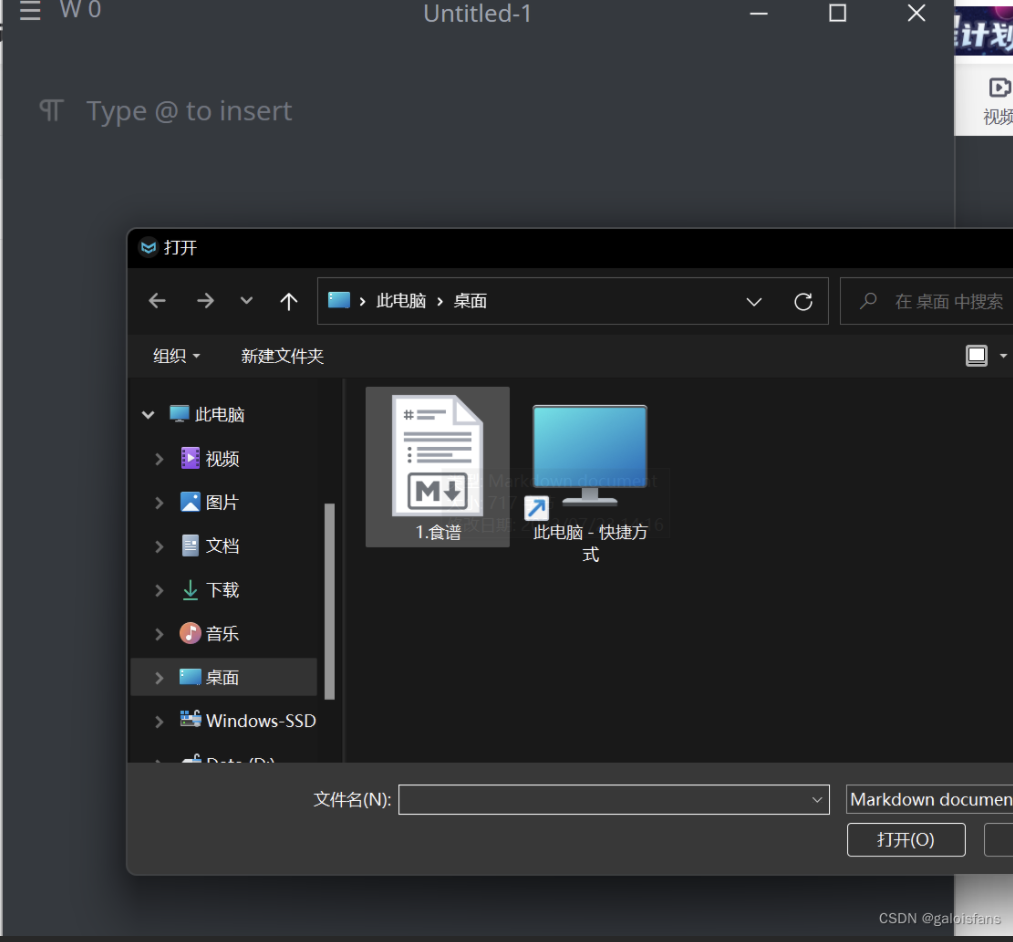Select the 此电脑 shortcut icon
The width and height of the screenshot is (1013, 942).
point(590,480)
